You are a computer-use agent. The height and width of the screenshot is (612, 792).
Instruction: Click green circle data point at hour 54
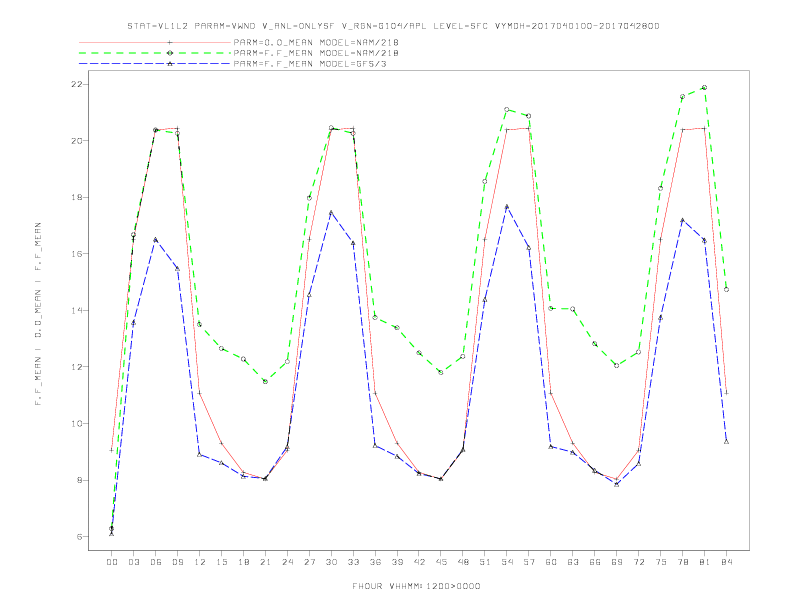point(507,109)
